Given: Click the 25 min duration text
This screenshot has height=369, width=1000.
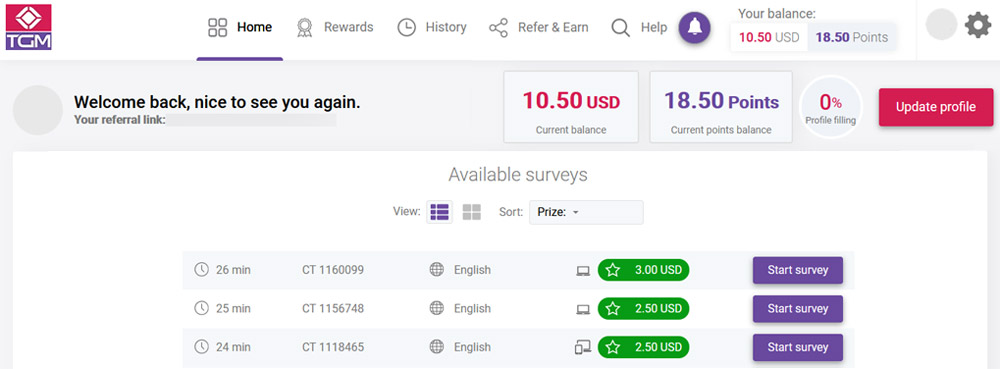Looking at the screenshot, I should (233, 308).
